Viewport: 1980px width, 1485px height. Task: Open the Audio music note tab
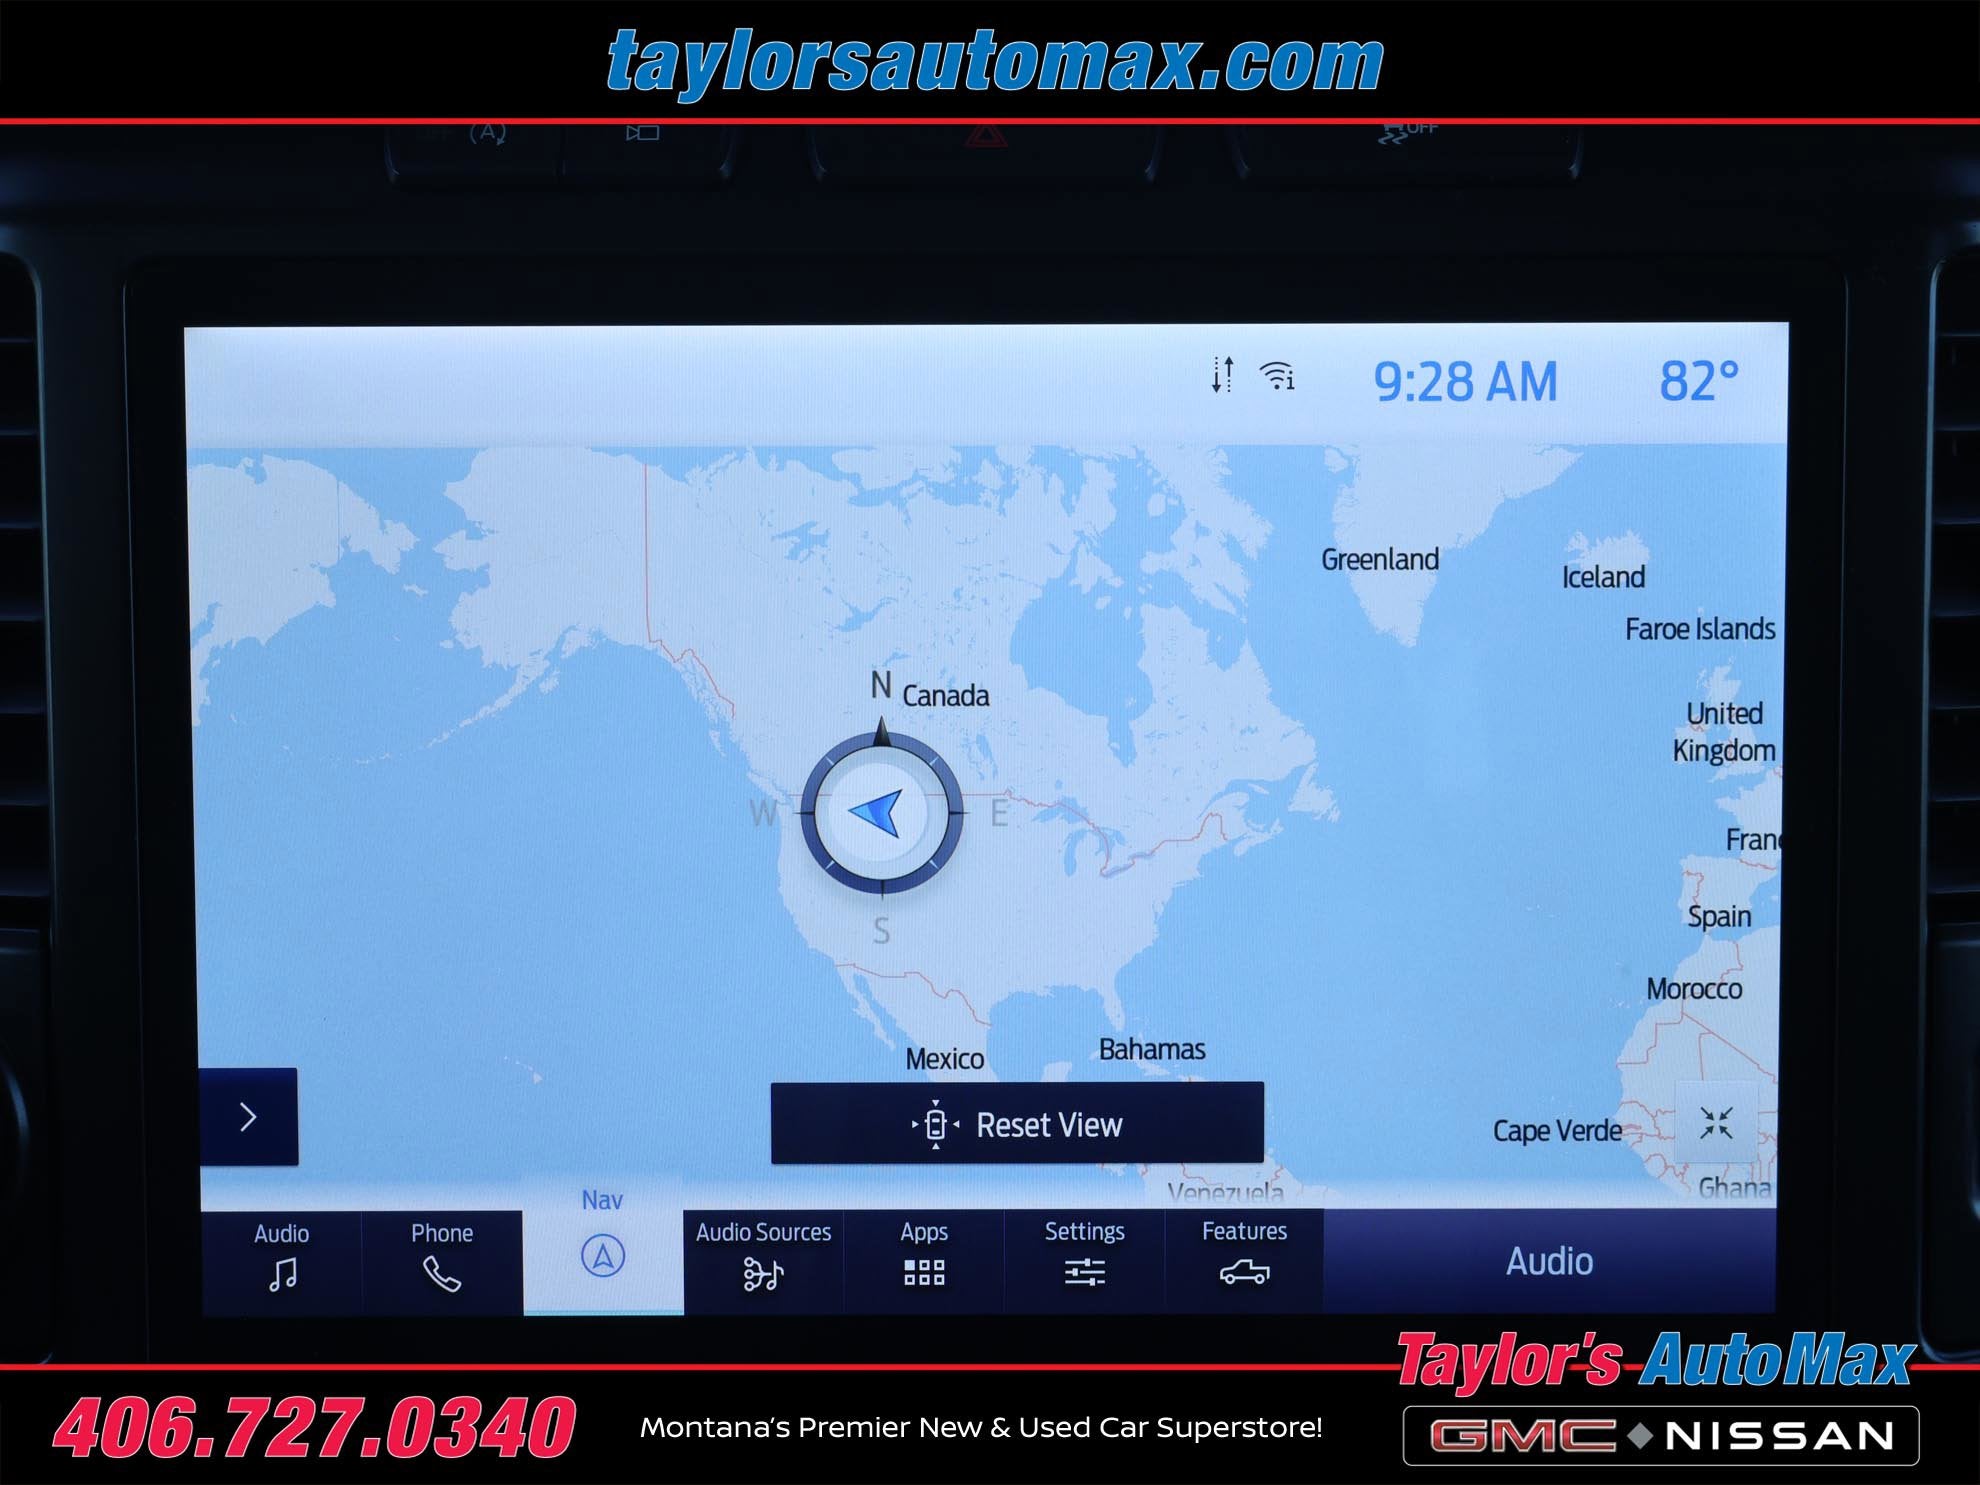click(x=282, y=1260)
